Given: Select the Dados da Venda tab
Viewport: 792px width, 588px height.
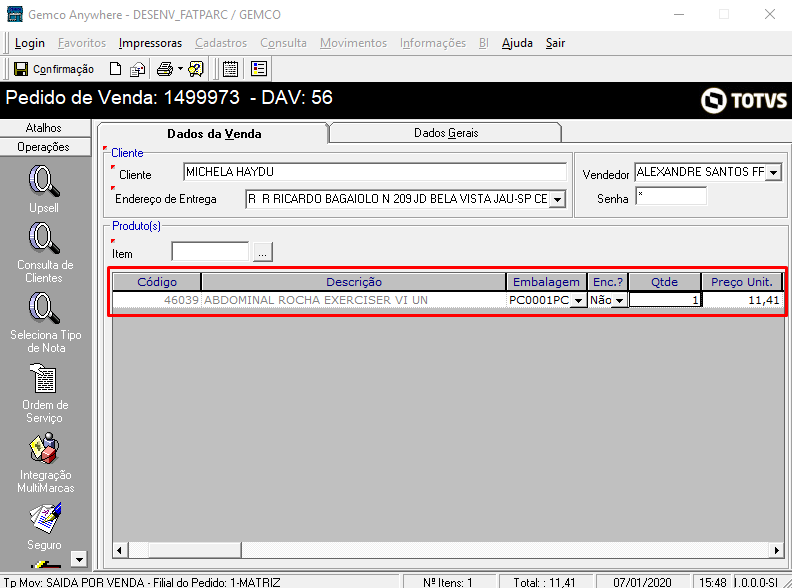Looking at the screenshot, I should [x=214, y=133].
